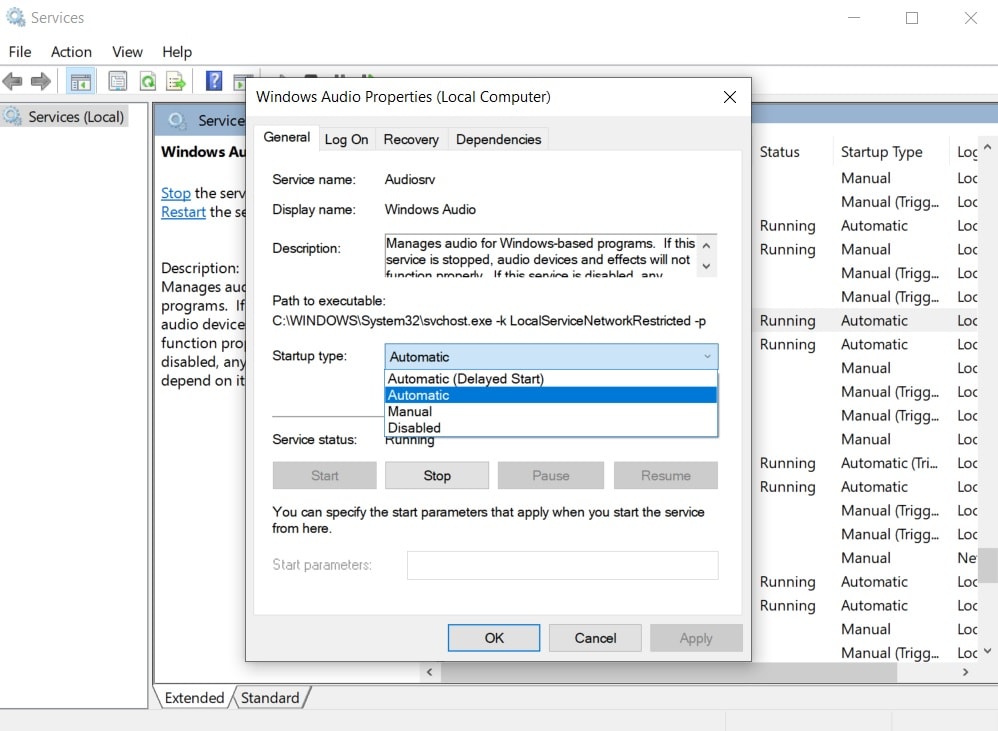Click the services list scroll up arrow
The image size is (998, 731).
click(987, 147)
